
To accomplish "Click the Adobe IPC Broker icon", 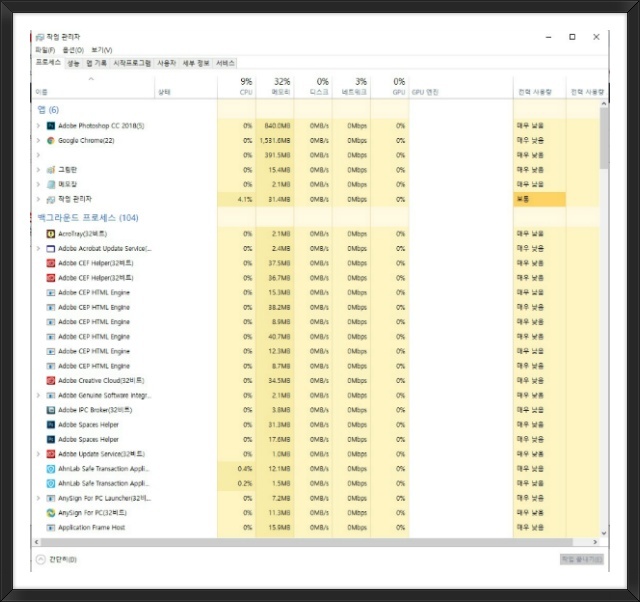I will (51, 410).
